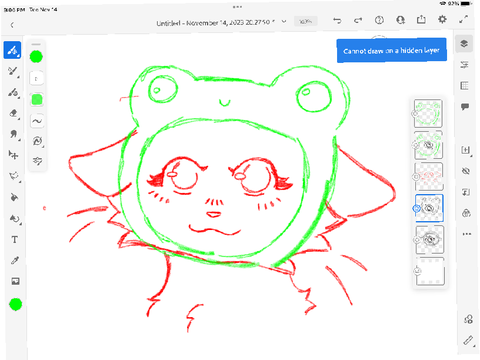The width and height of the screenshot is (480, 360).
Task: Open the Precision grid panel
Action: (x=465, y=86)
